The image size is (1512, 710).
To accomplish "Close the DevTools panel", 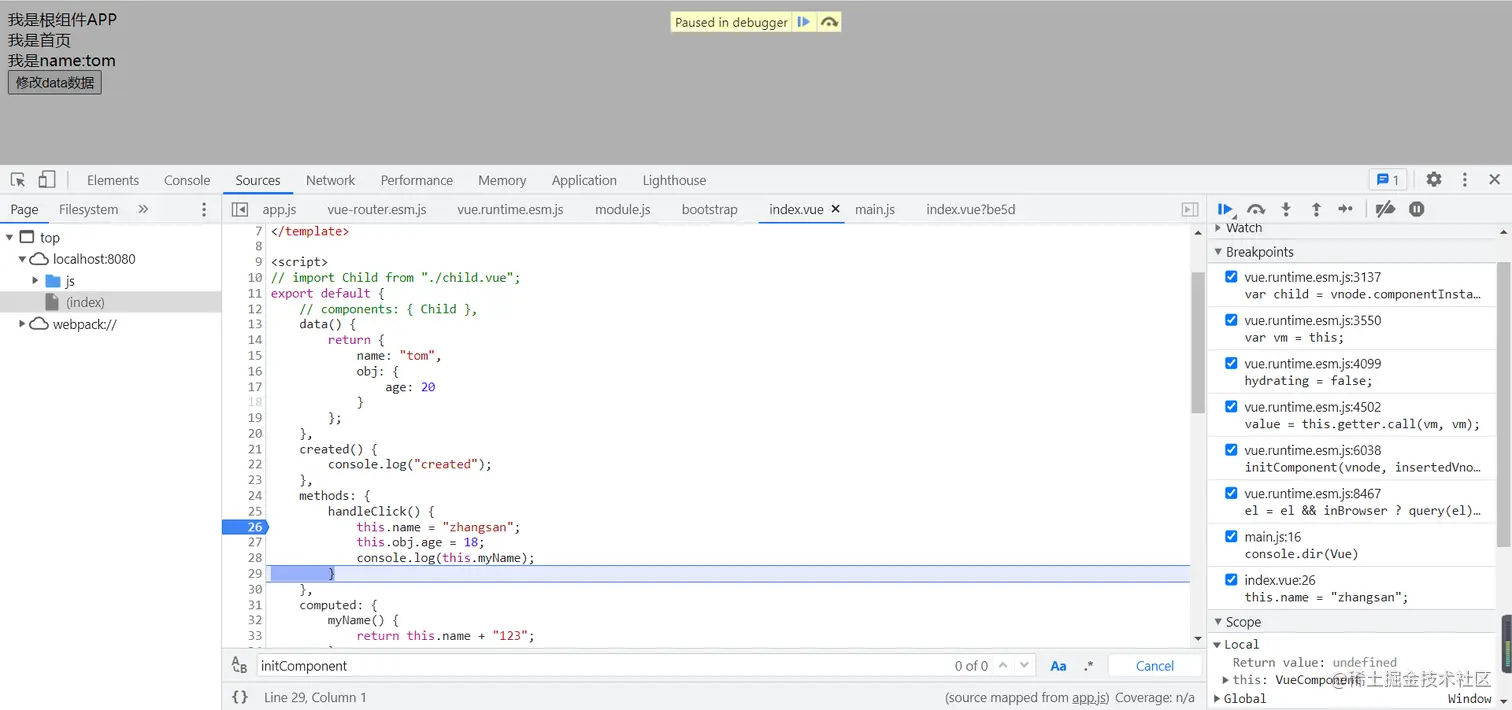I will tap(1494, 180).
